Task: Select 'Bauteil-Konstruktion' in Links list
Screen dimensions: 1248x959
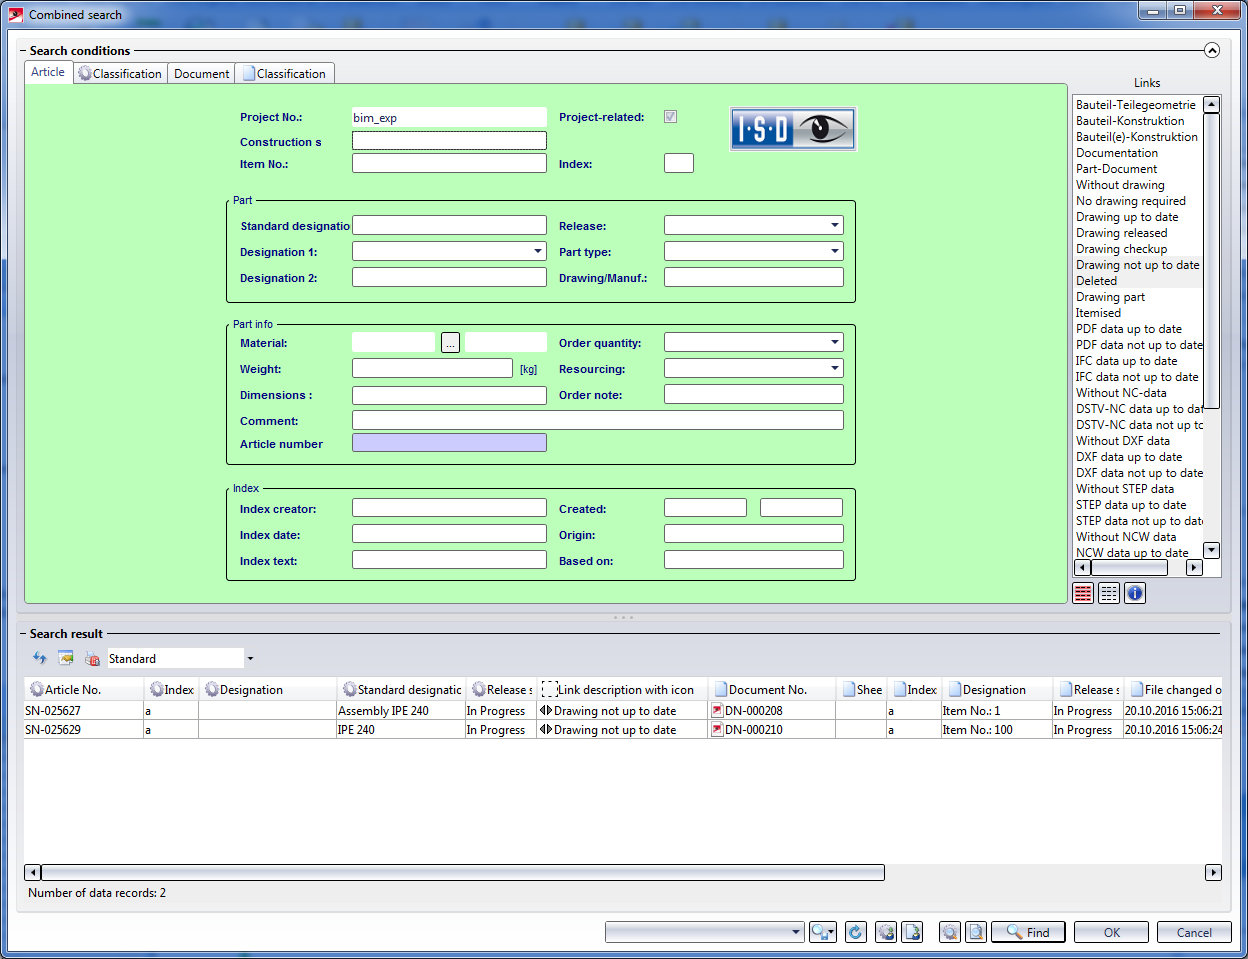Action: point(1130,121)
